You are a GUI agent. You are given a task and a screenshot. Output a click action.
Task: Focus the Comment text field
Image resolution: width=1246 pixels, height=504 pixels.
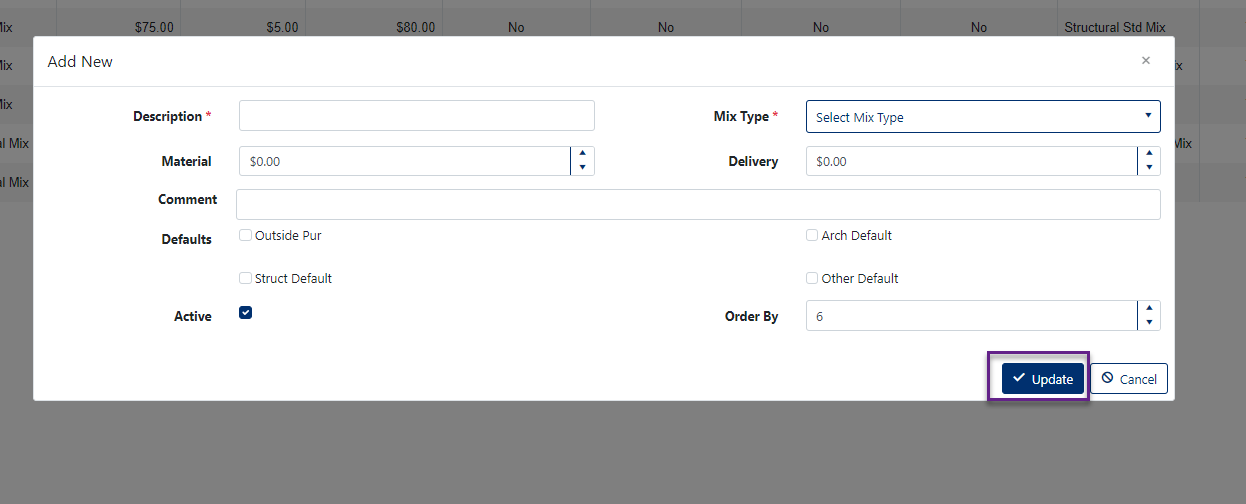(x=698, y=204)
